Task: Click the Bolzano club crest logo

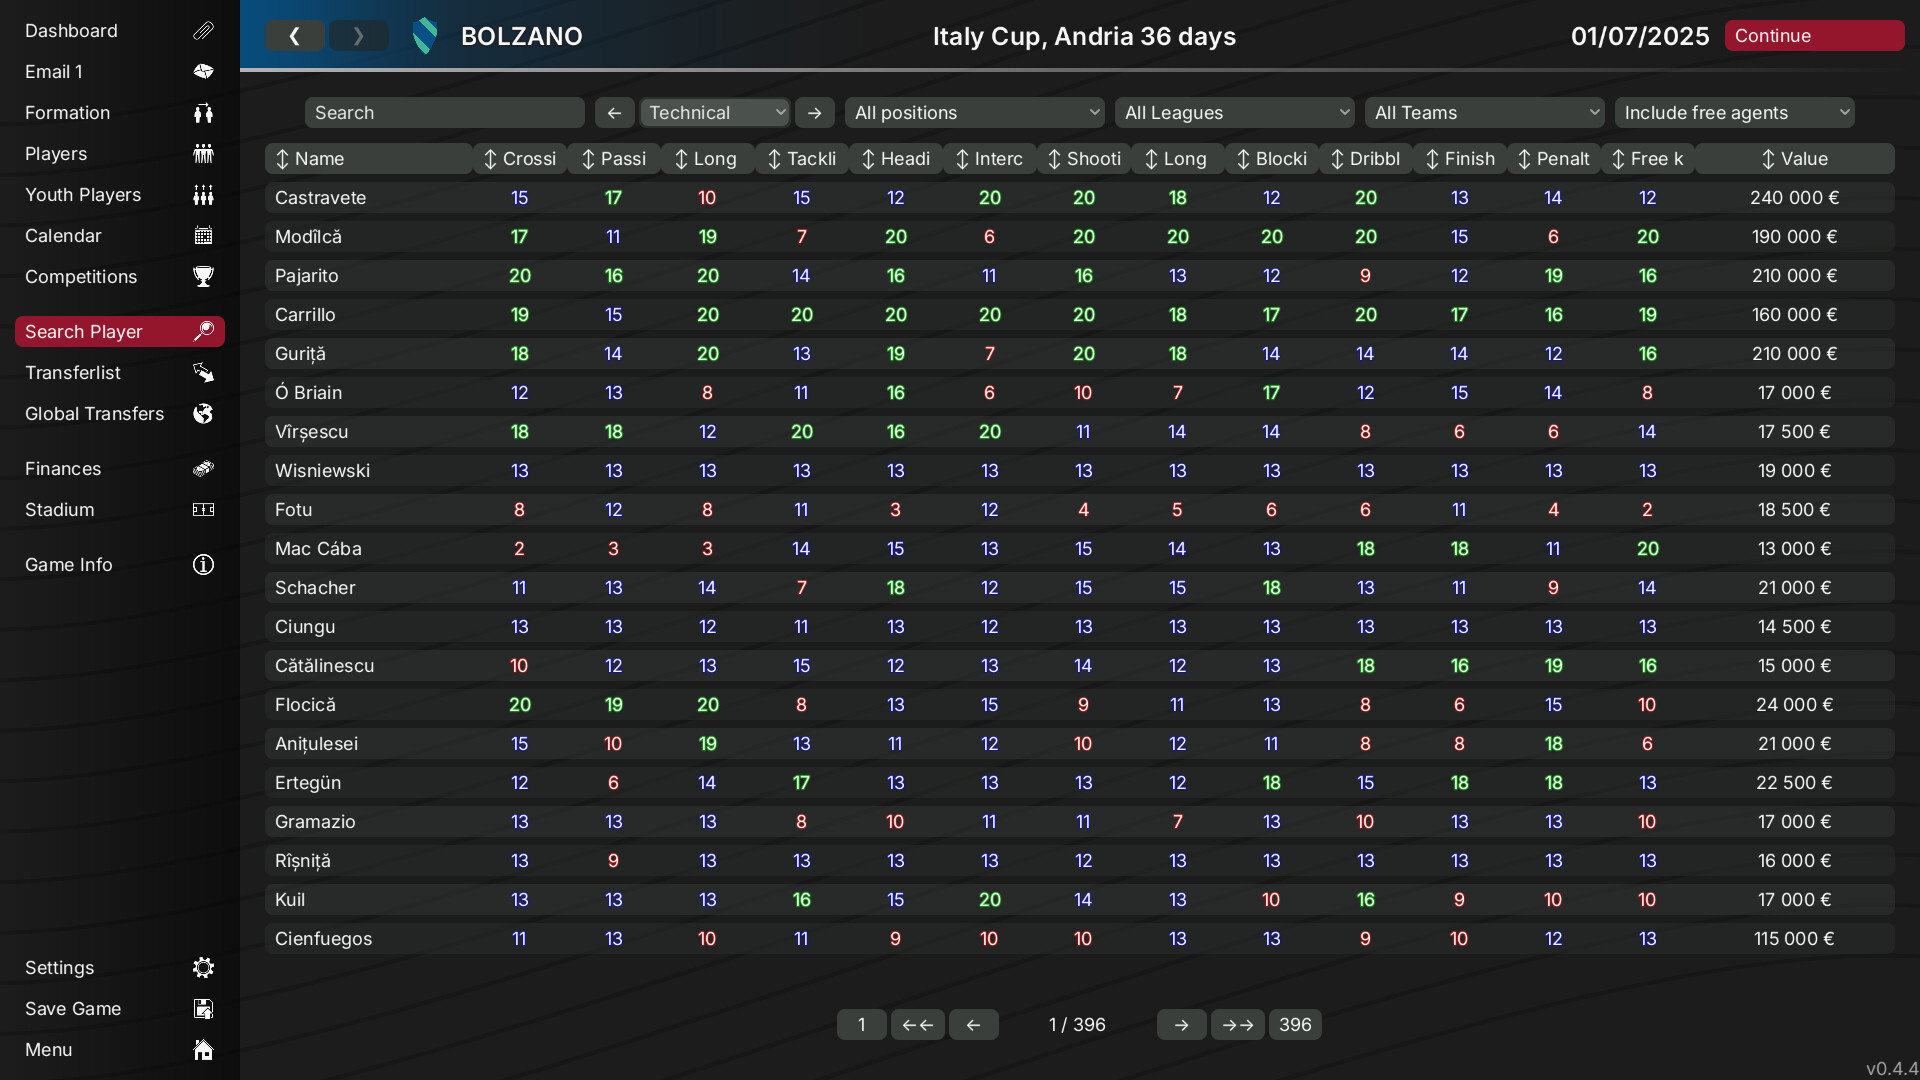Action: click(425, 36)
